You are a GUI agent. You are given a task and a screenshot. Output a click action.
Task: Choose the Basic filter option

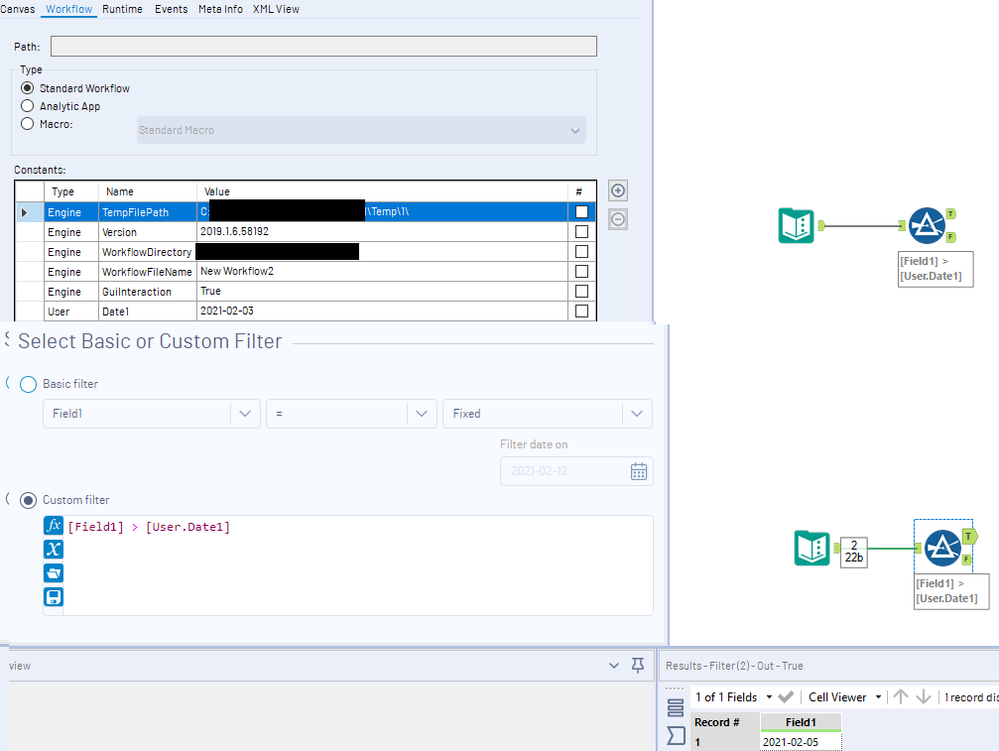coord(28,384)
